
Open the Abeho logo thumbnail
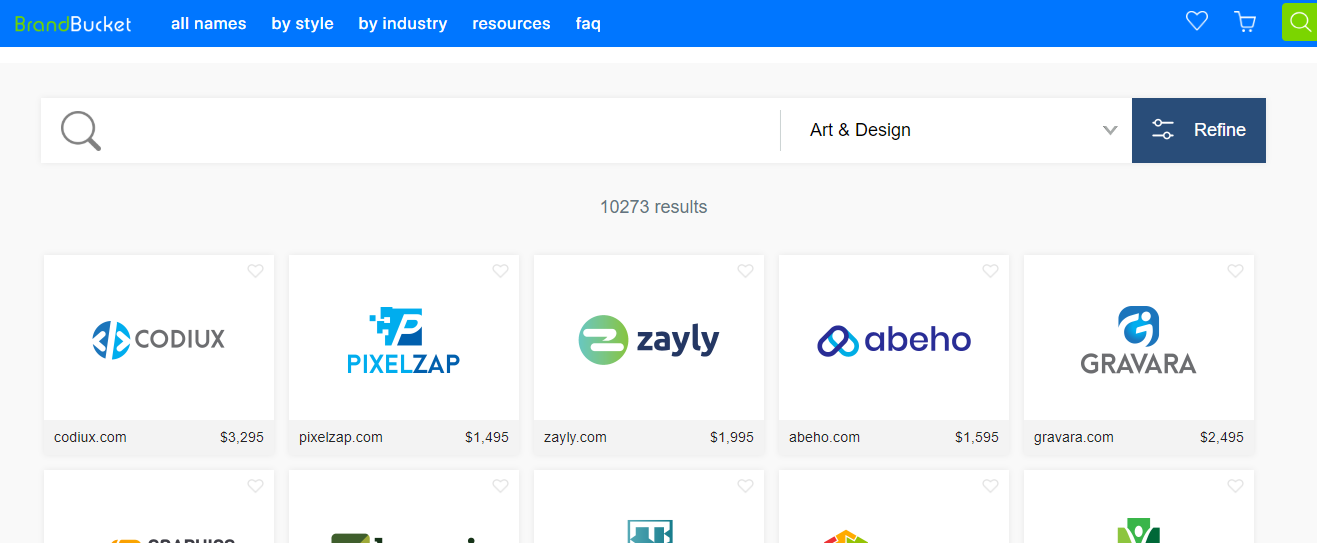(894, 340)
